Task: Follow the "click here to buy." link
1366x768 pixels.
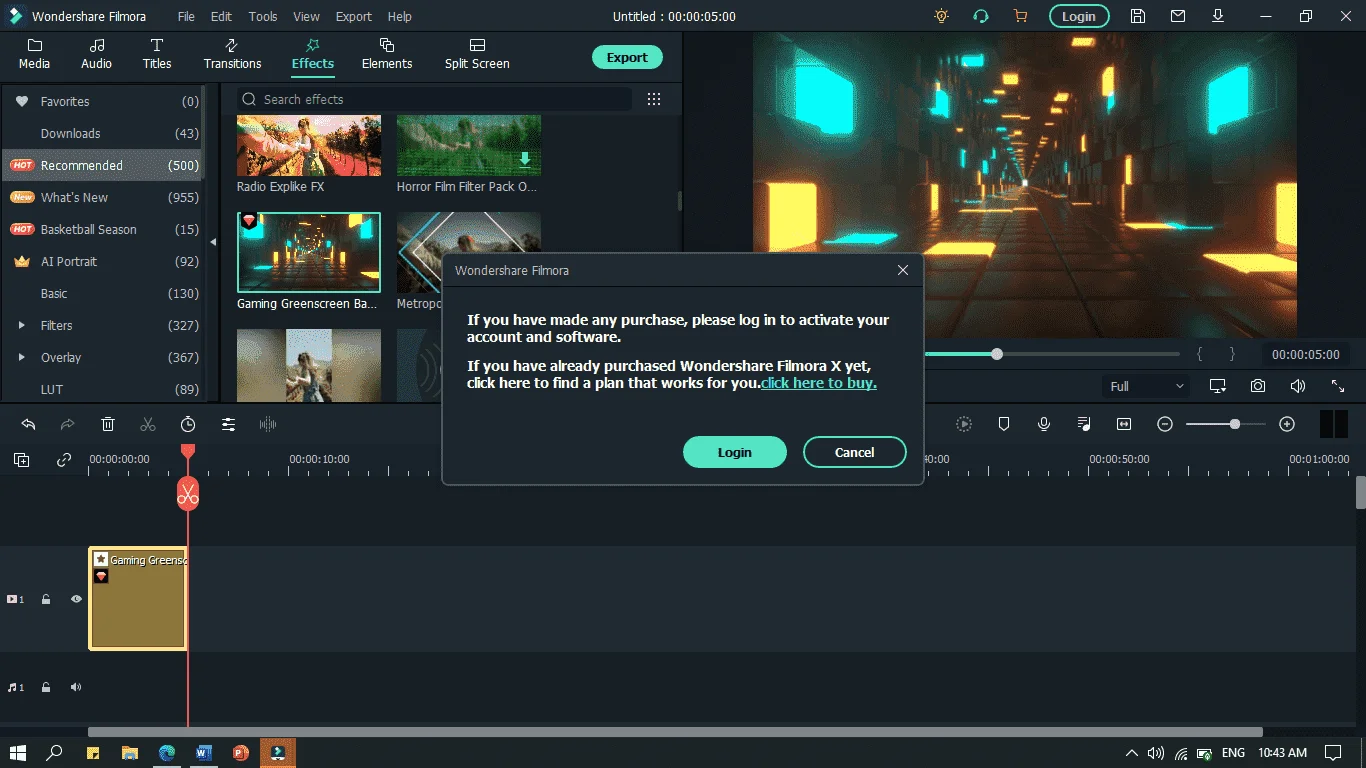Action: pos(819,383)
